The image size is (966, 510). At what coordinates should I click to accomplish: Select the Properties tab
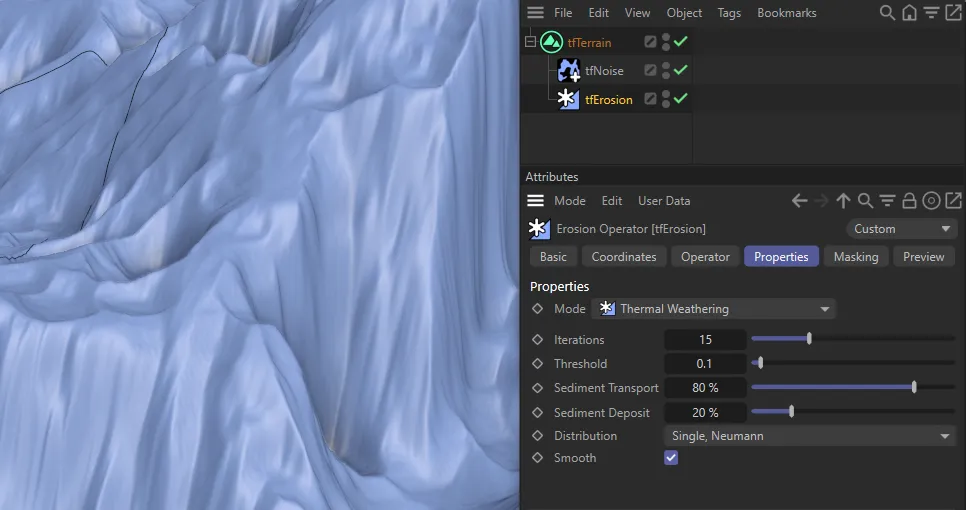pos(781,256)
